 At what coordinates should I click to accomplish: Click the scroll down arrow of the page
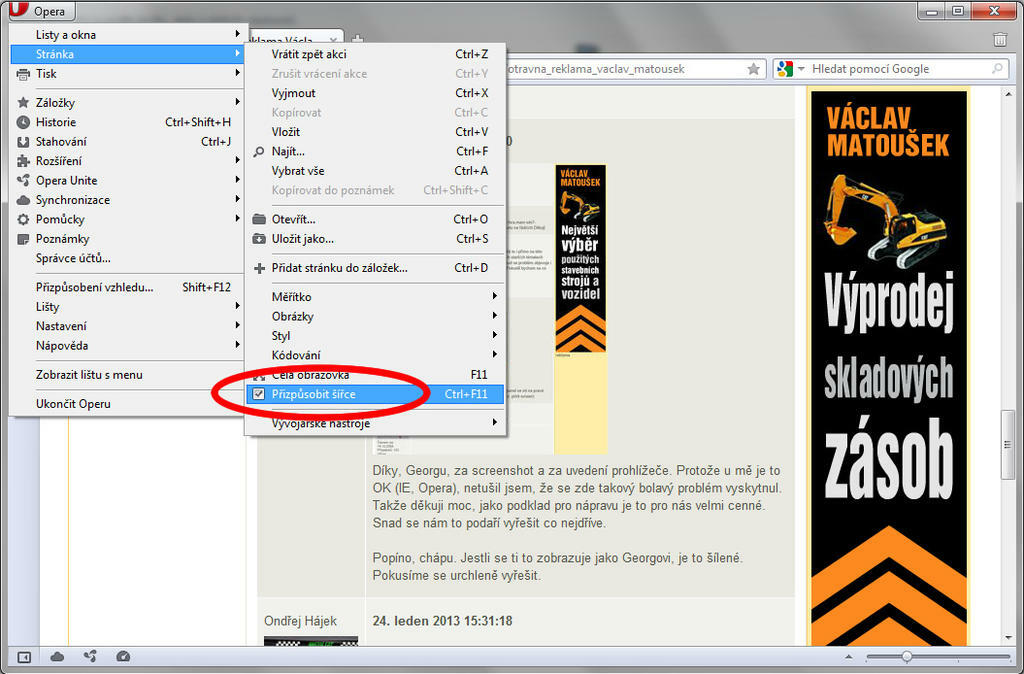1008,638
